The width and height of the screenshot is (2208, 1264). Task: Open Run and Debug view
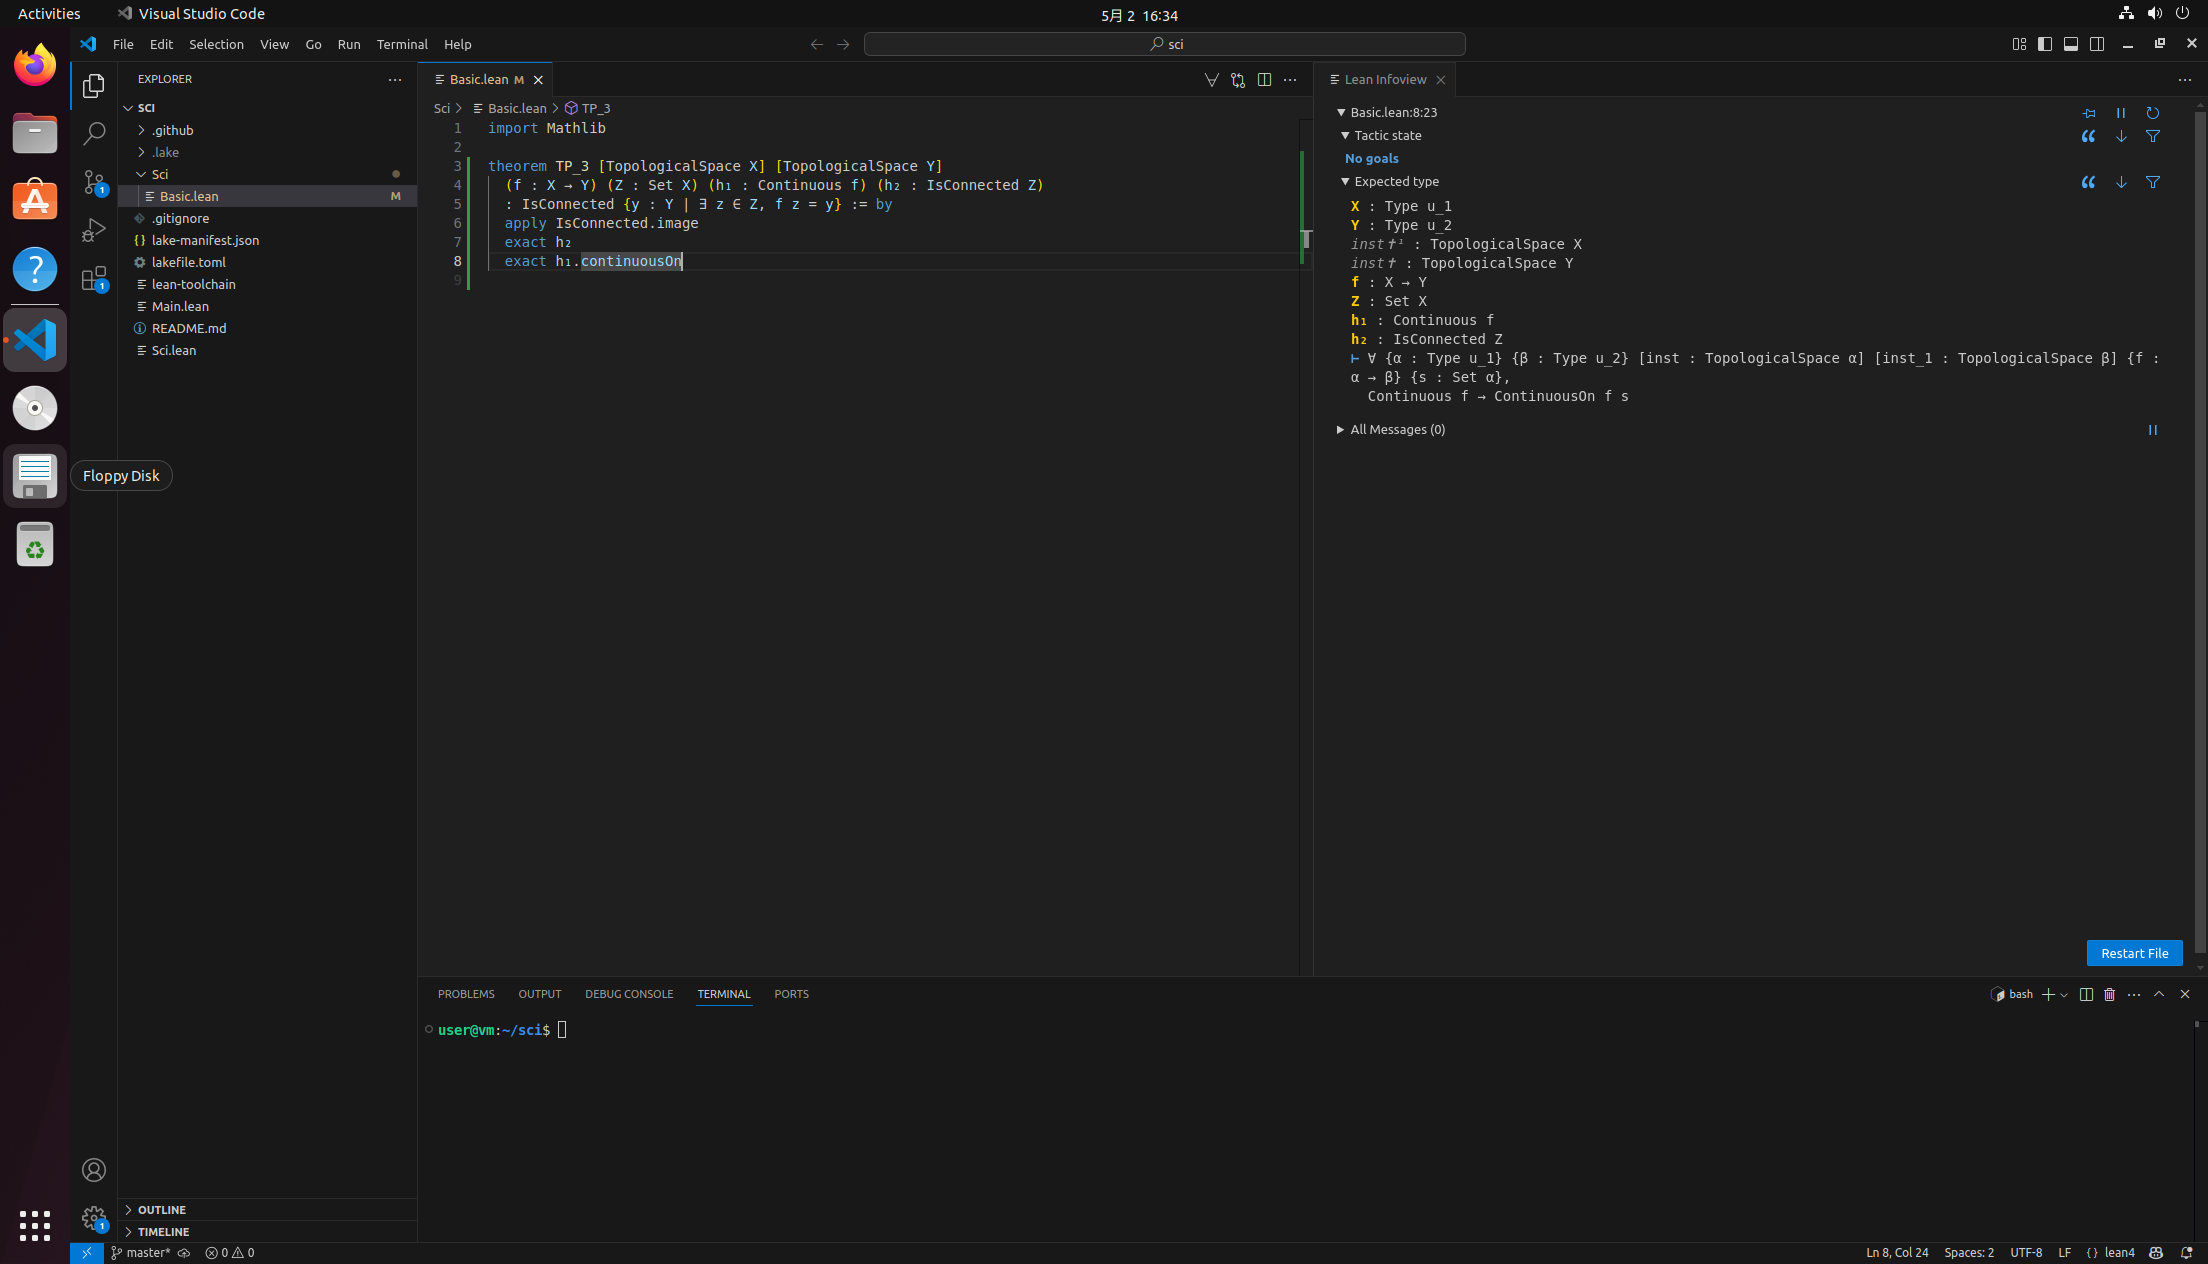click(x=94, y=230)
